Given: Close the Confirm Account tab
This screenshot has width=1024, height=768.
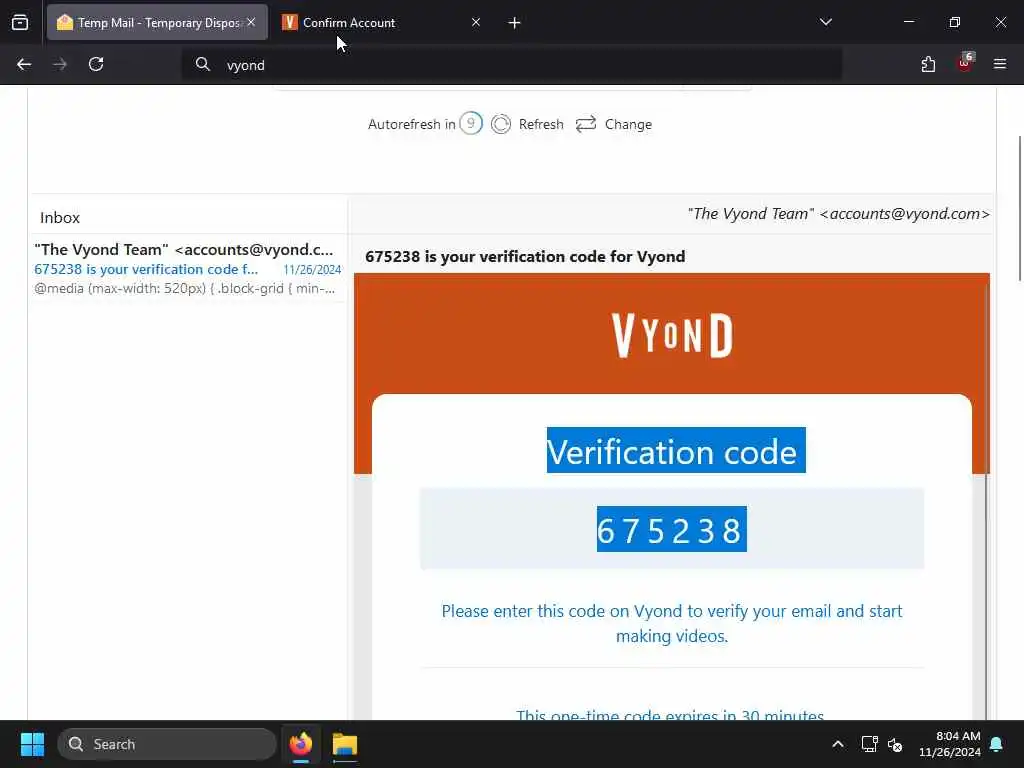Looking at the screenshot, I should click(x=476, y=22).
